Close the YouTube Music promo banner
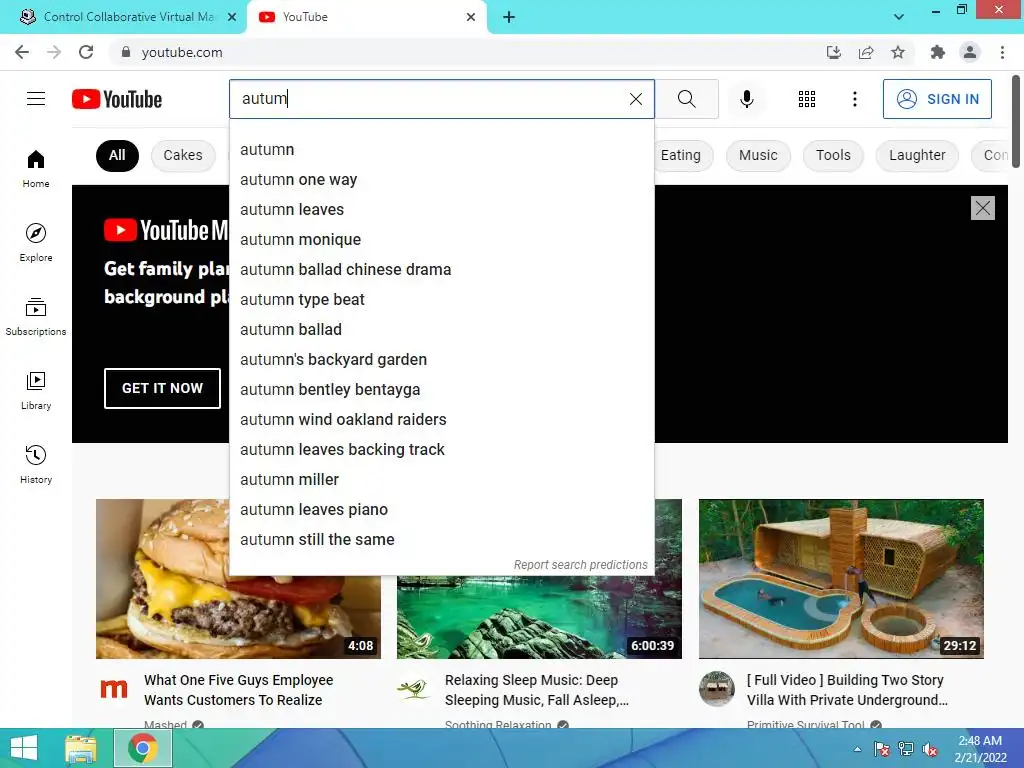The width and height of the screenshot is (1024, 768). tap(982, 208)
